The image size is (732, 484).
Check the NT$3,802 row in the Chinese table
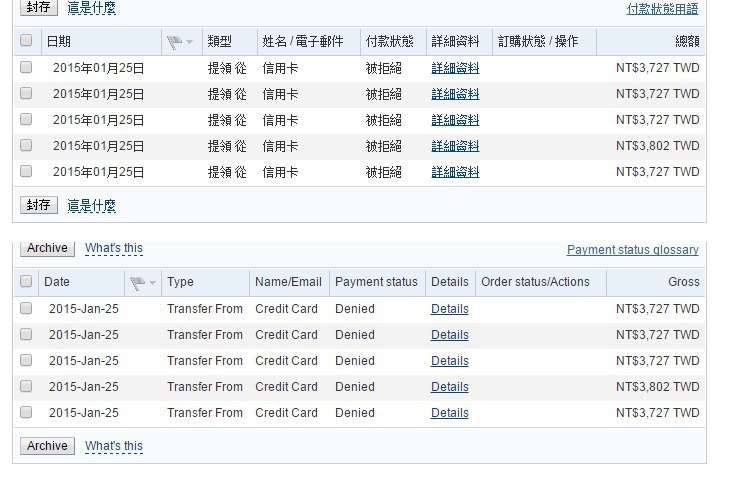coord(26,145)
